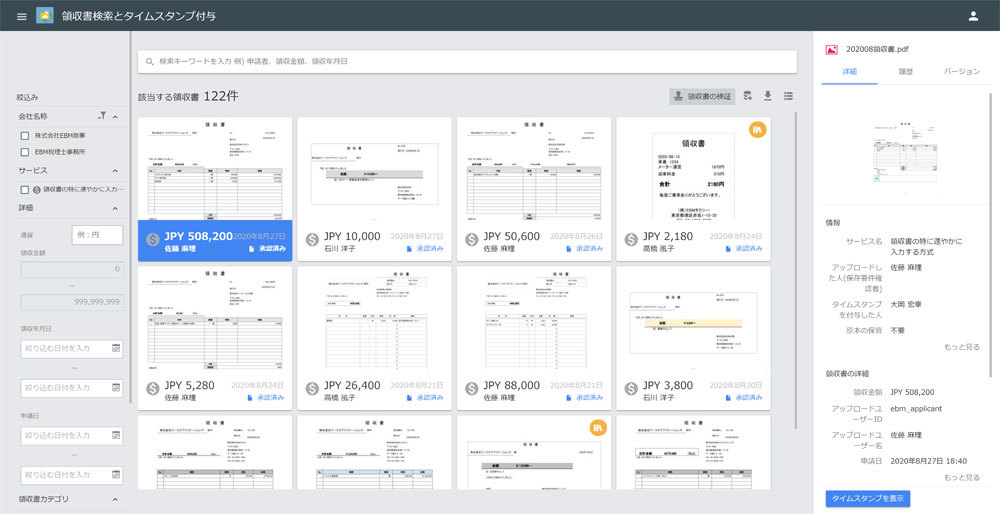The image size is (1000, 514).
Task: Collapse the 領収書カテゴリ filter section
Action: 115,499
